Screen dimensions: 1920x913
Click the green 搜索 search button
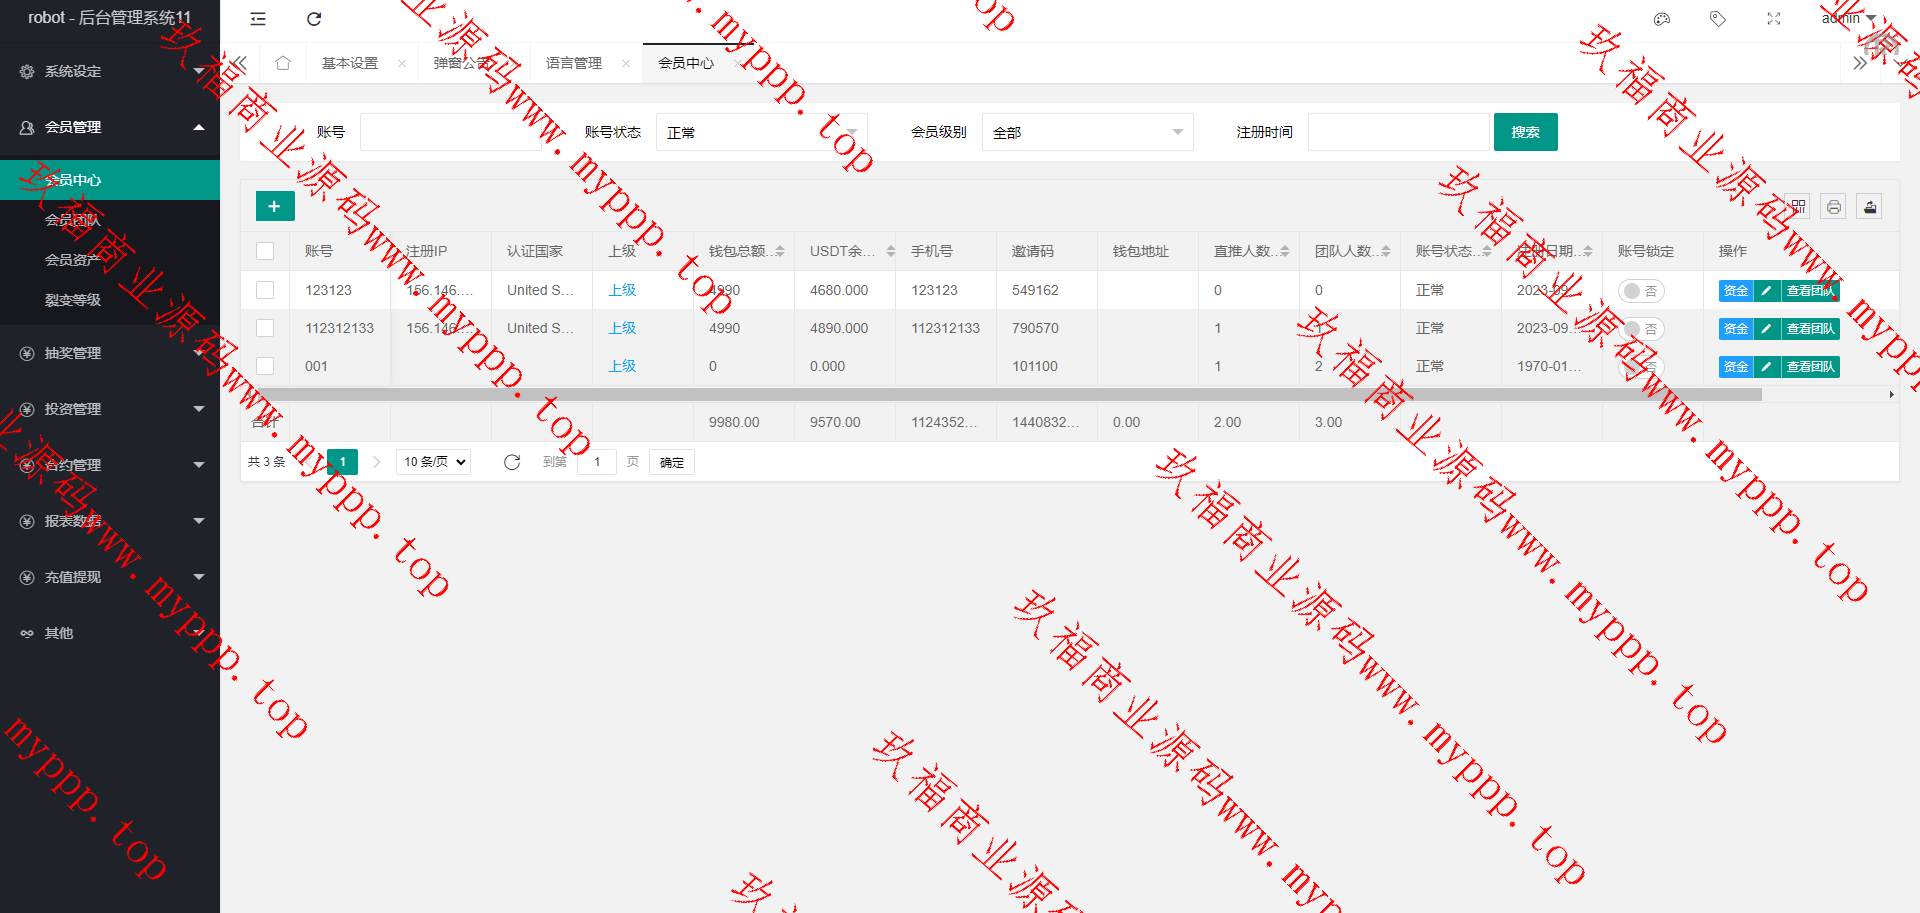coord(1525,132)
